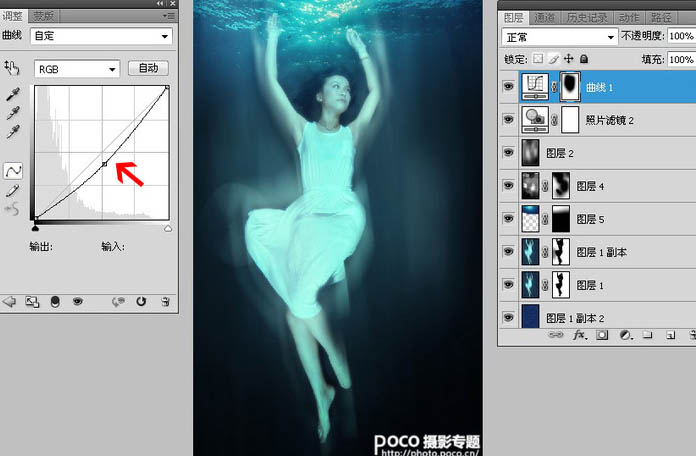This screenshot has height=456, width=696.
Task: Pick the white point eyedropper in Curves
Action: click(x=13, y=132)
